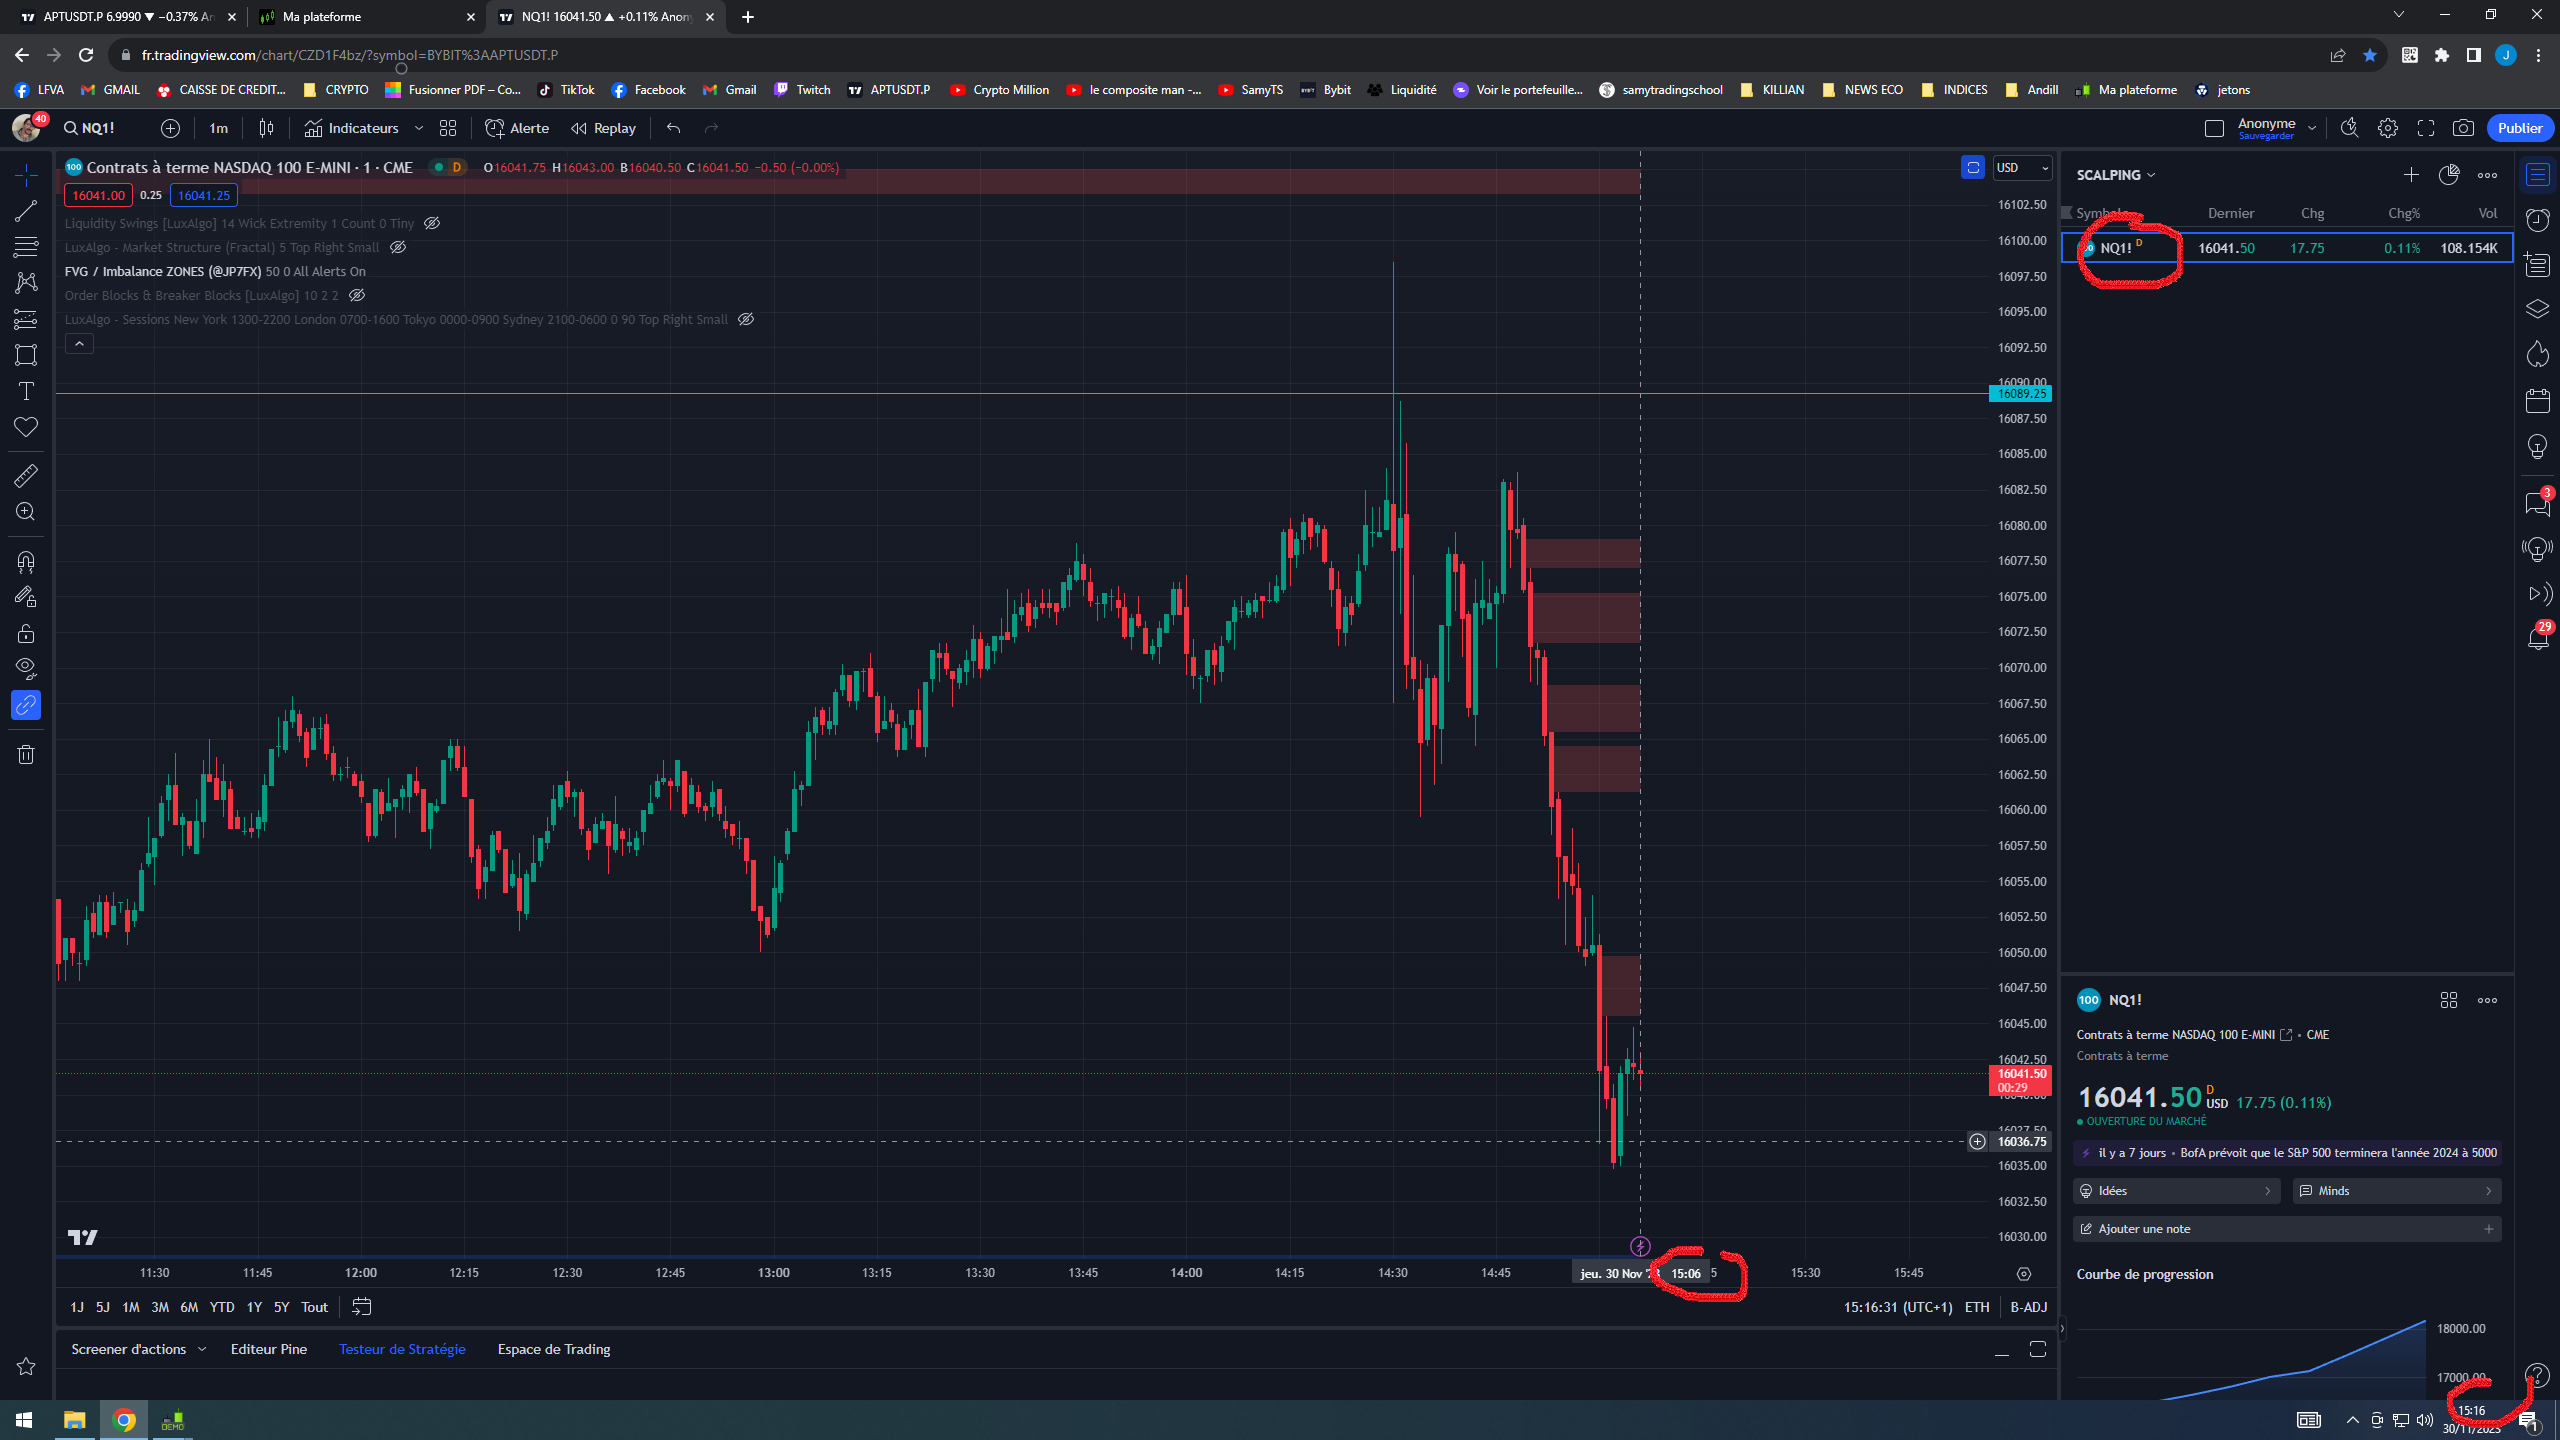Select the trend line drawing tool
Viewport: 2560px width, 1440px height.
26,211
